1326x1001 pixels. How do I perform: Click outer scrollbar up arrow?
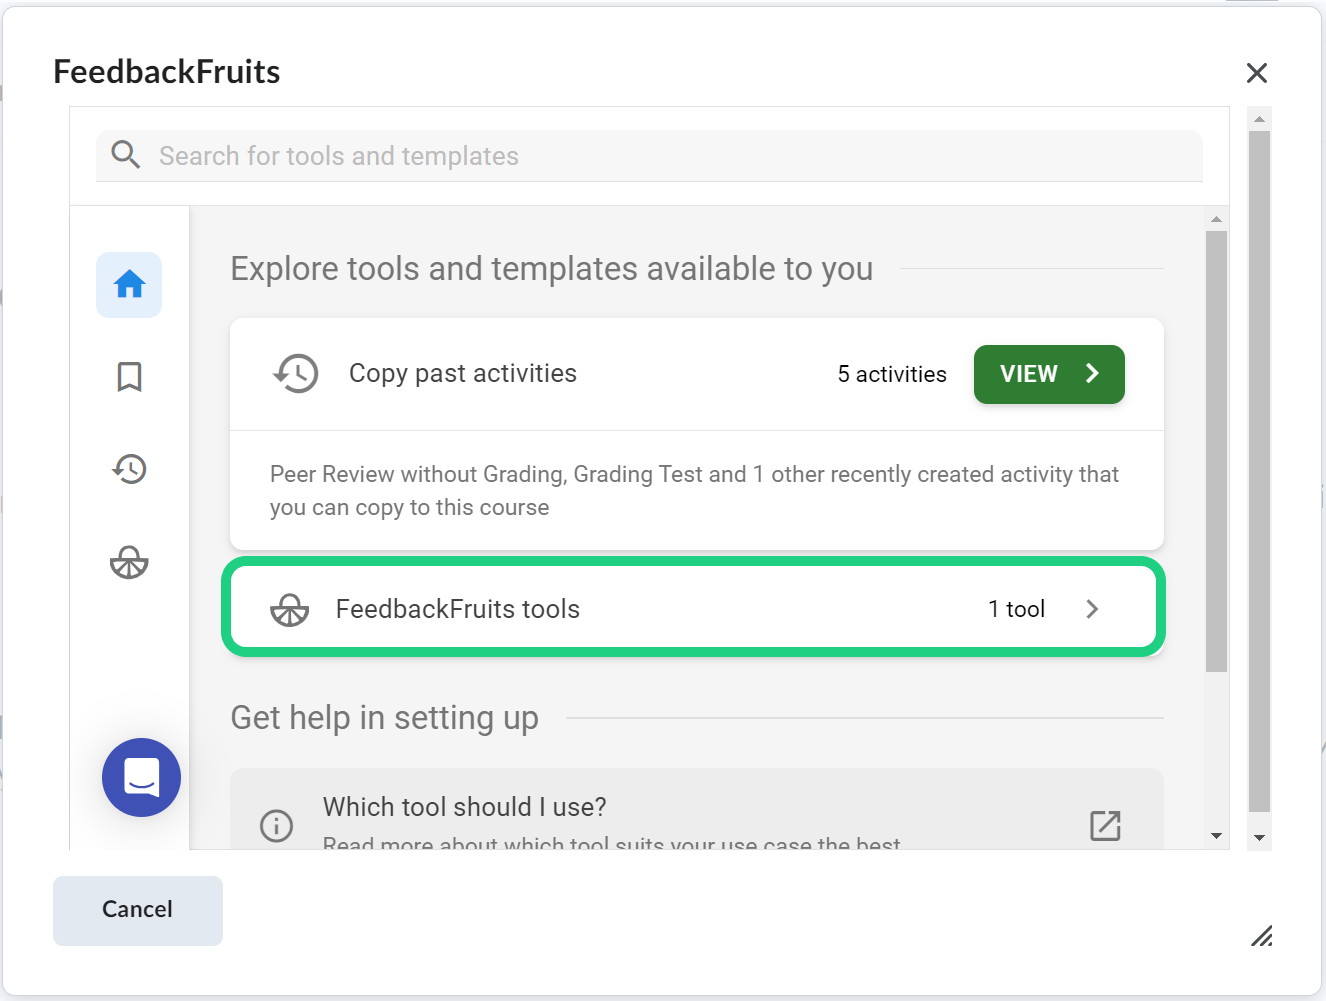tap(1259, 119)
